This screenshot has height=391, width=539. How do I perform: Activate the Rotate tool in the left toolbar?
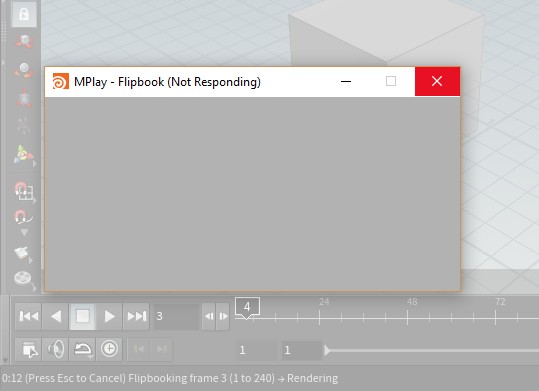pos(24,70)
